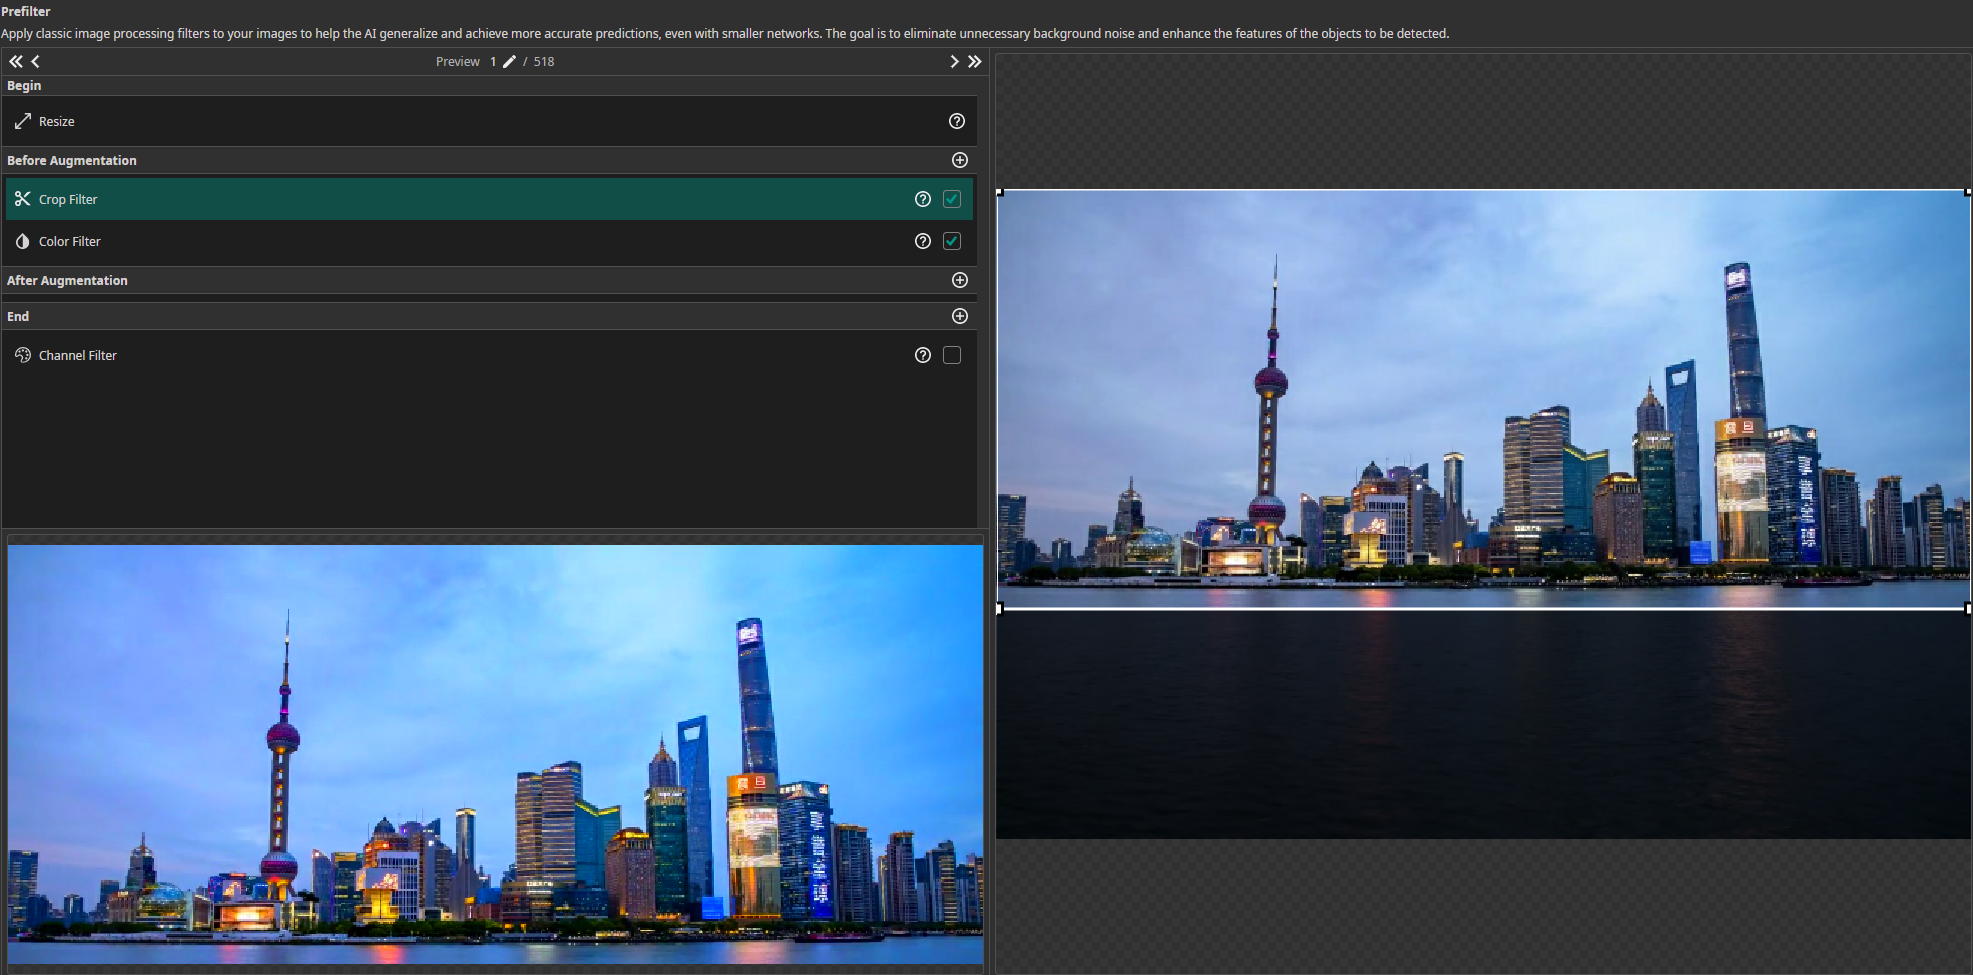
Task: Click the pencil icon beside the preview number
Action: [x=509, y=61]
